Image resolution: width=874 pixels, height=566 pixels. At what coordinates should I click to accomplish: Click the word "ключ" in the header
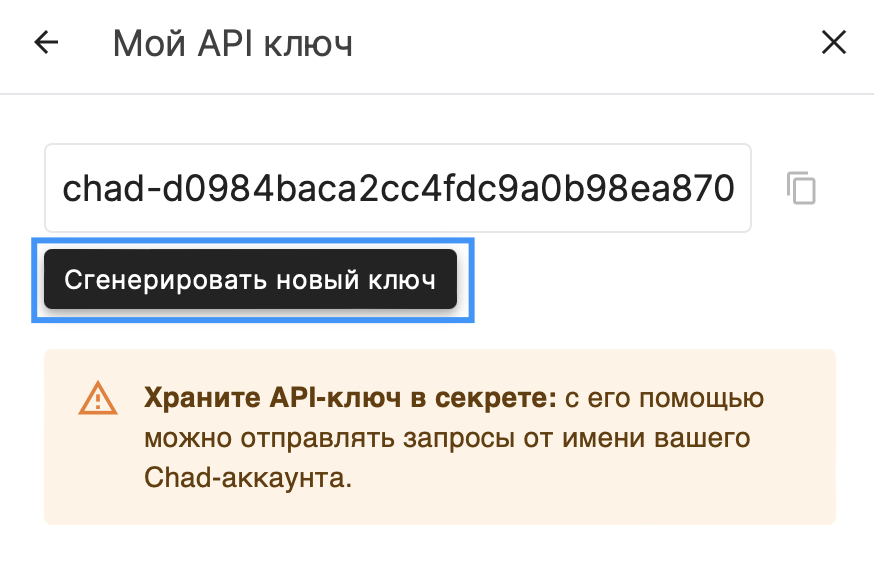pos(309,44)
